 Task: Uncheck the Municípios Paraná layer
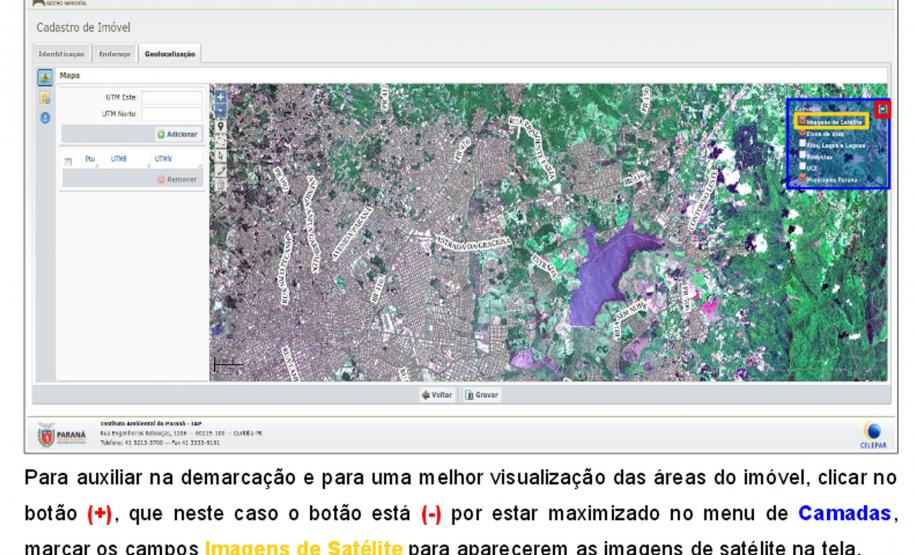pyautogui.click(x=802, y=178)
